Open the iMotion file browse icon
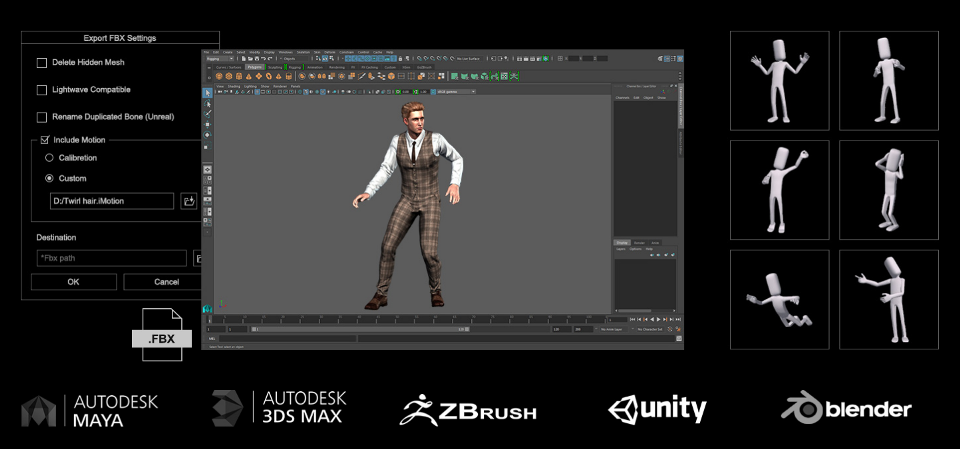960x449 pixels. point(189,201)
